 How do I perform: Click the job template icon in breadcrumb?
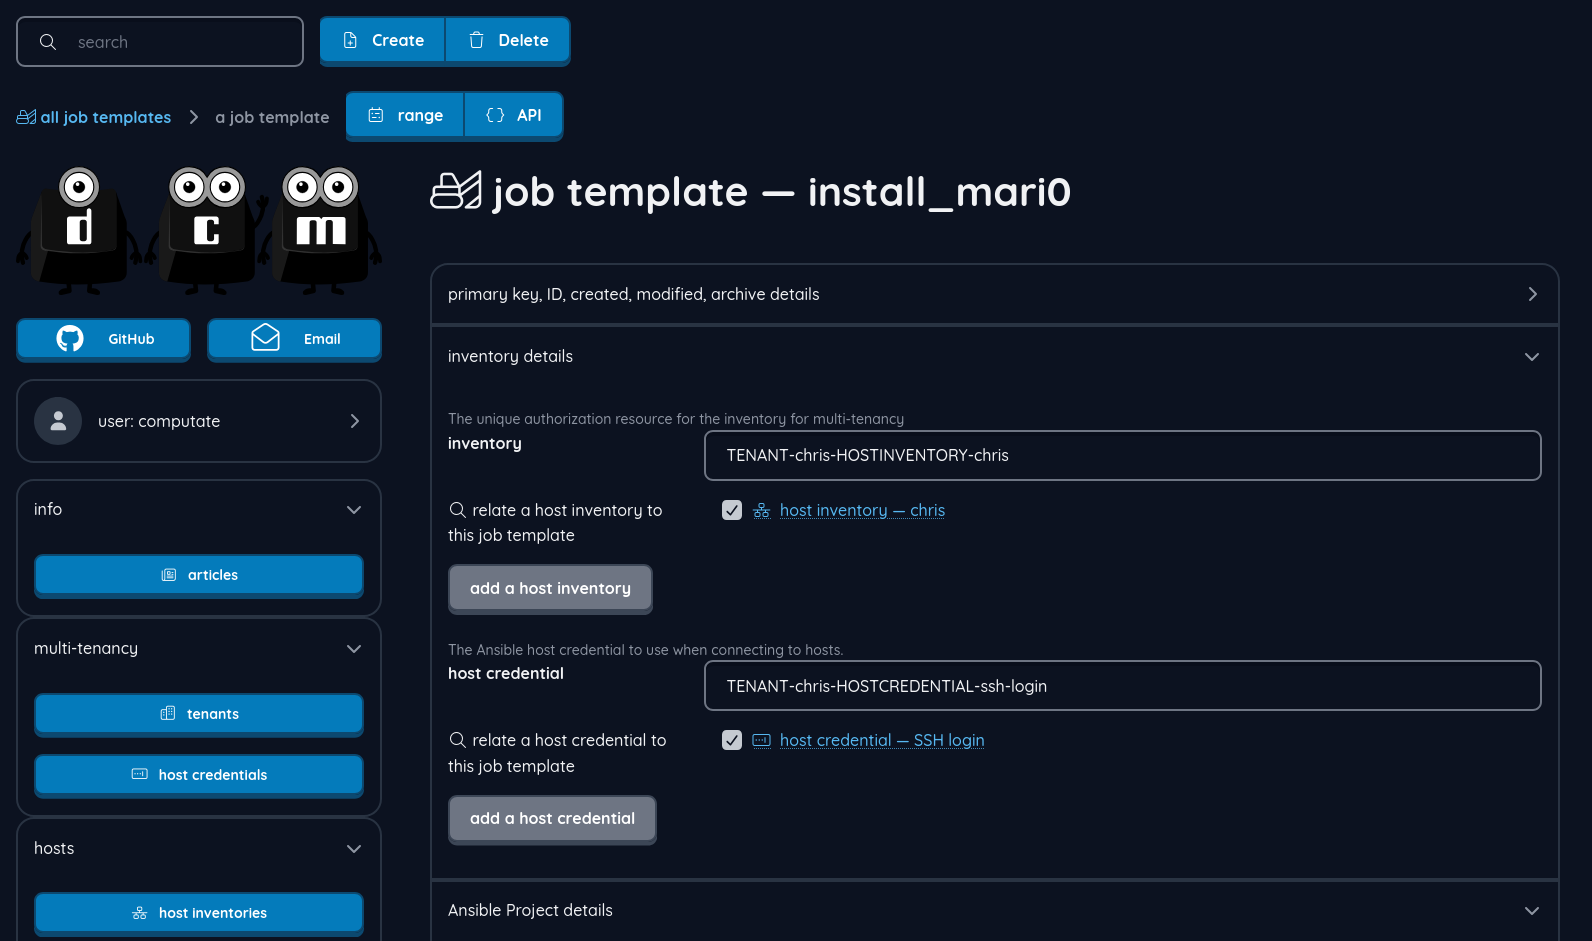coord(26,117)
